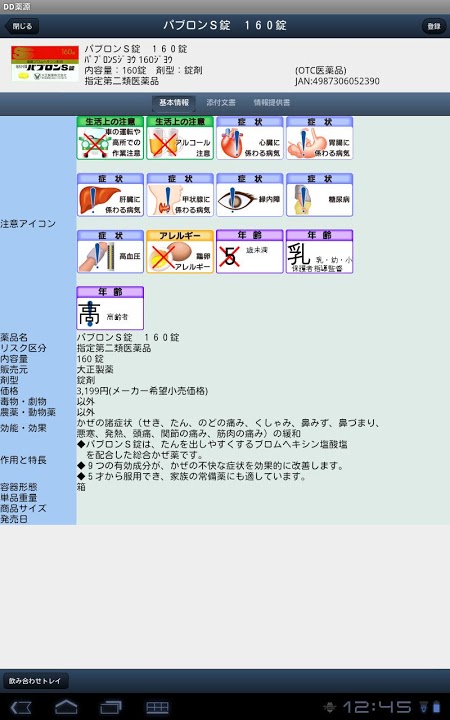Select the thyroid disease symptom icon
450x720 pixels.
pos(180,195)
